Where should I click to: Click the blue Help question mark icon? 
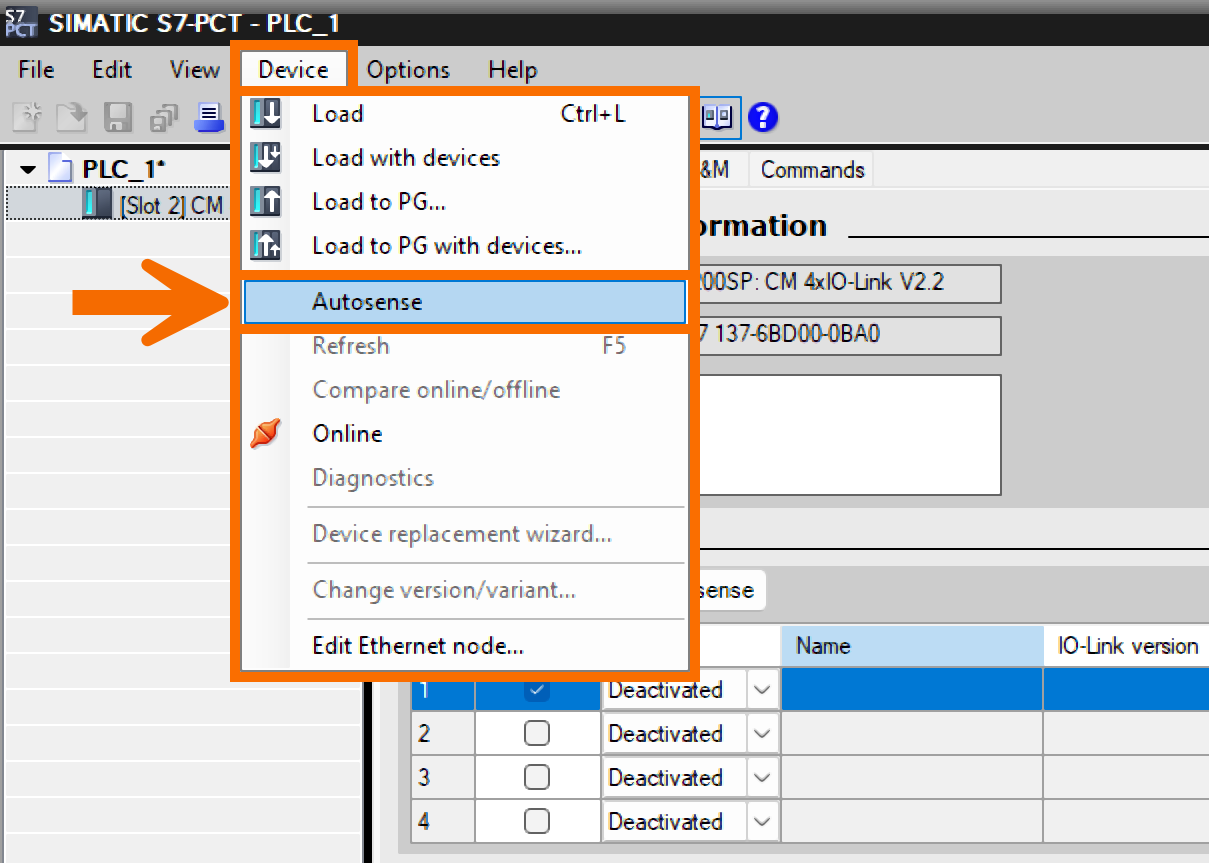(x=762, y=117)
